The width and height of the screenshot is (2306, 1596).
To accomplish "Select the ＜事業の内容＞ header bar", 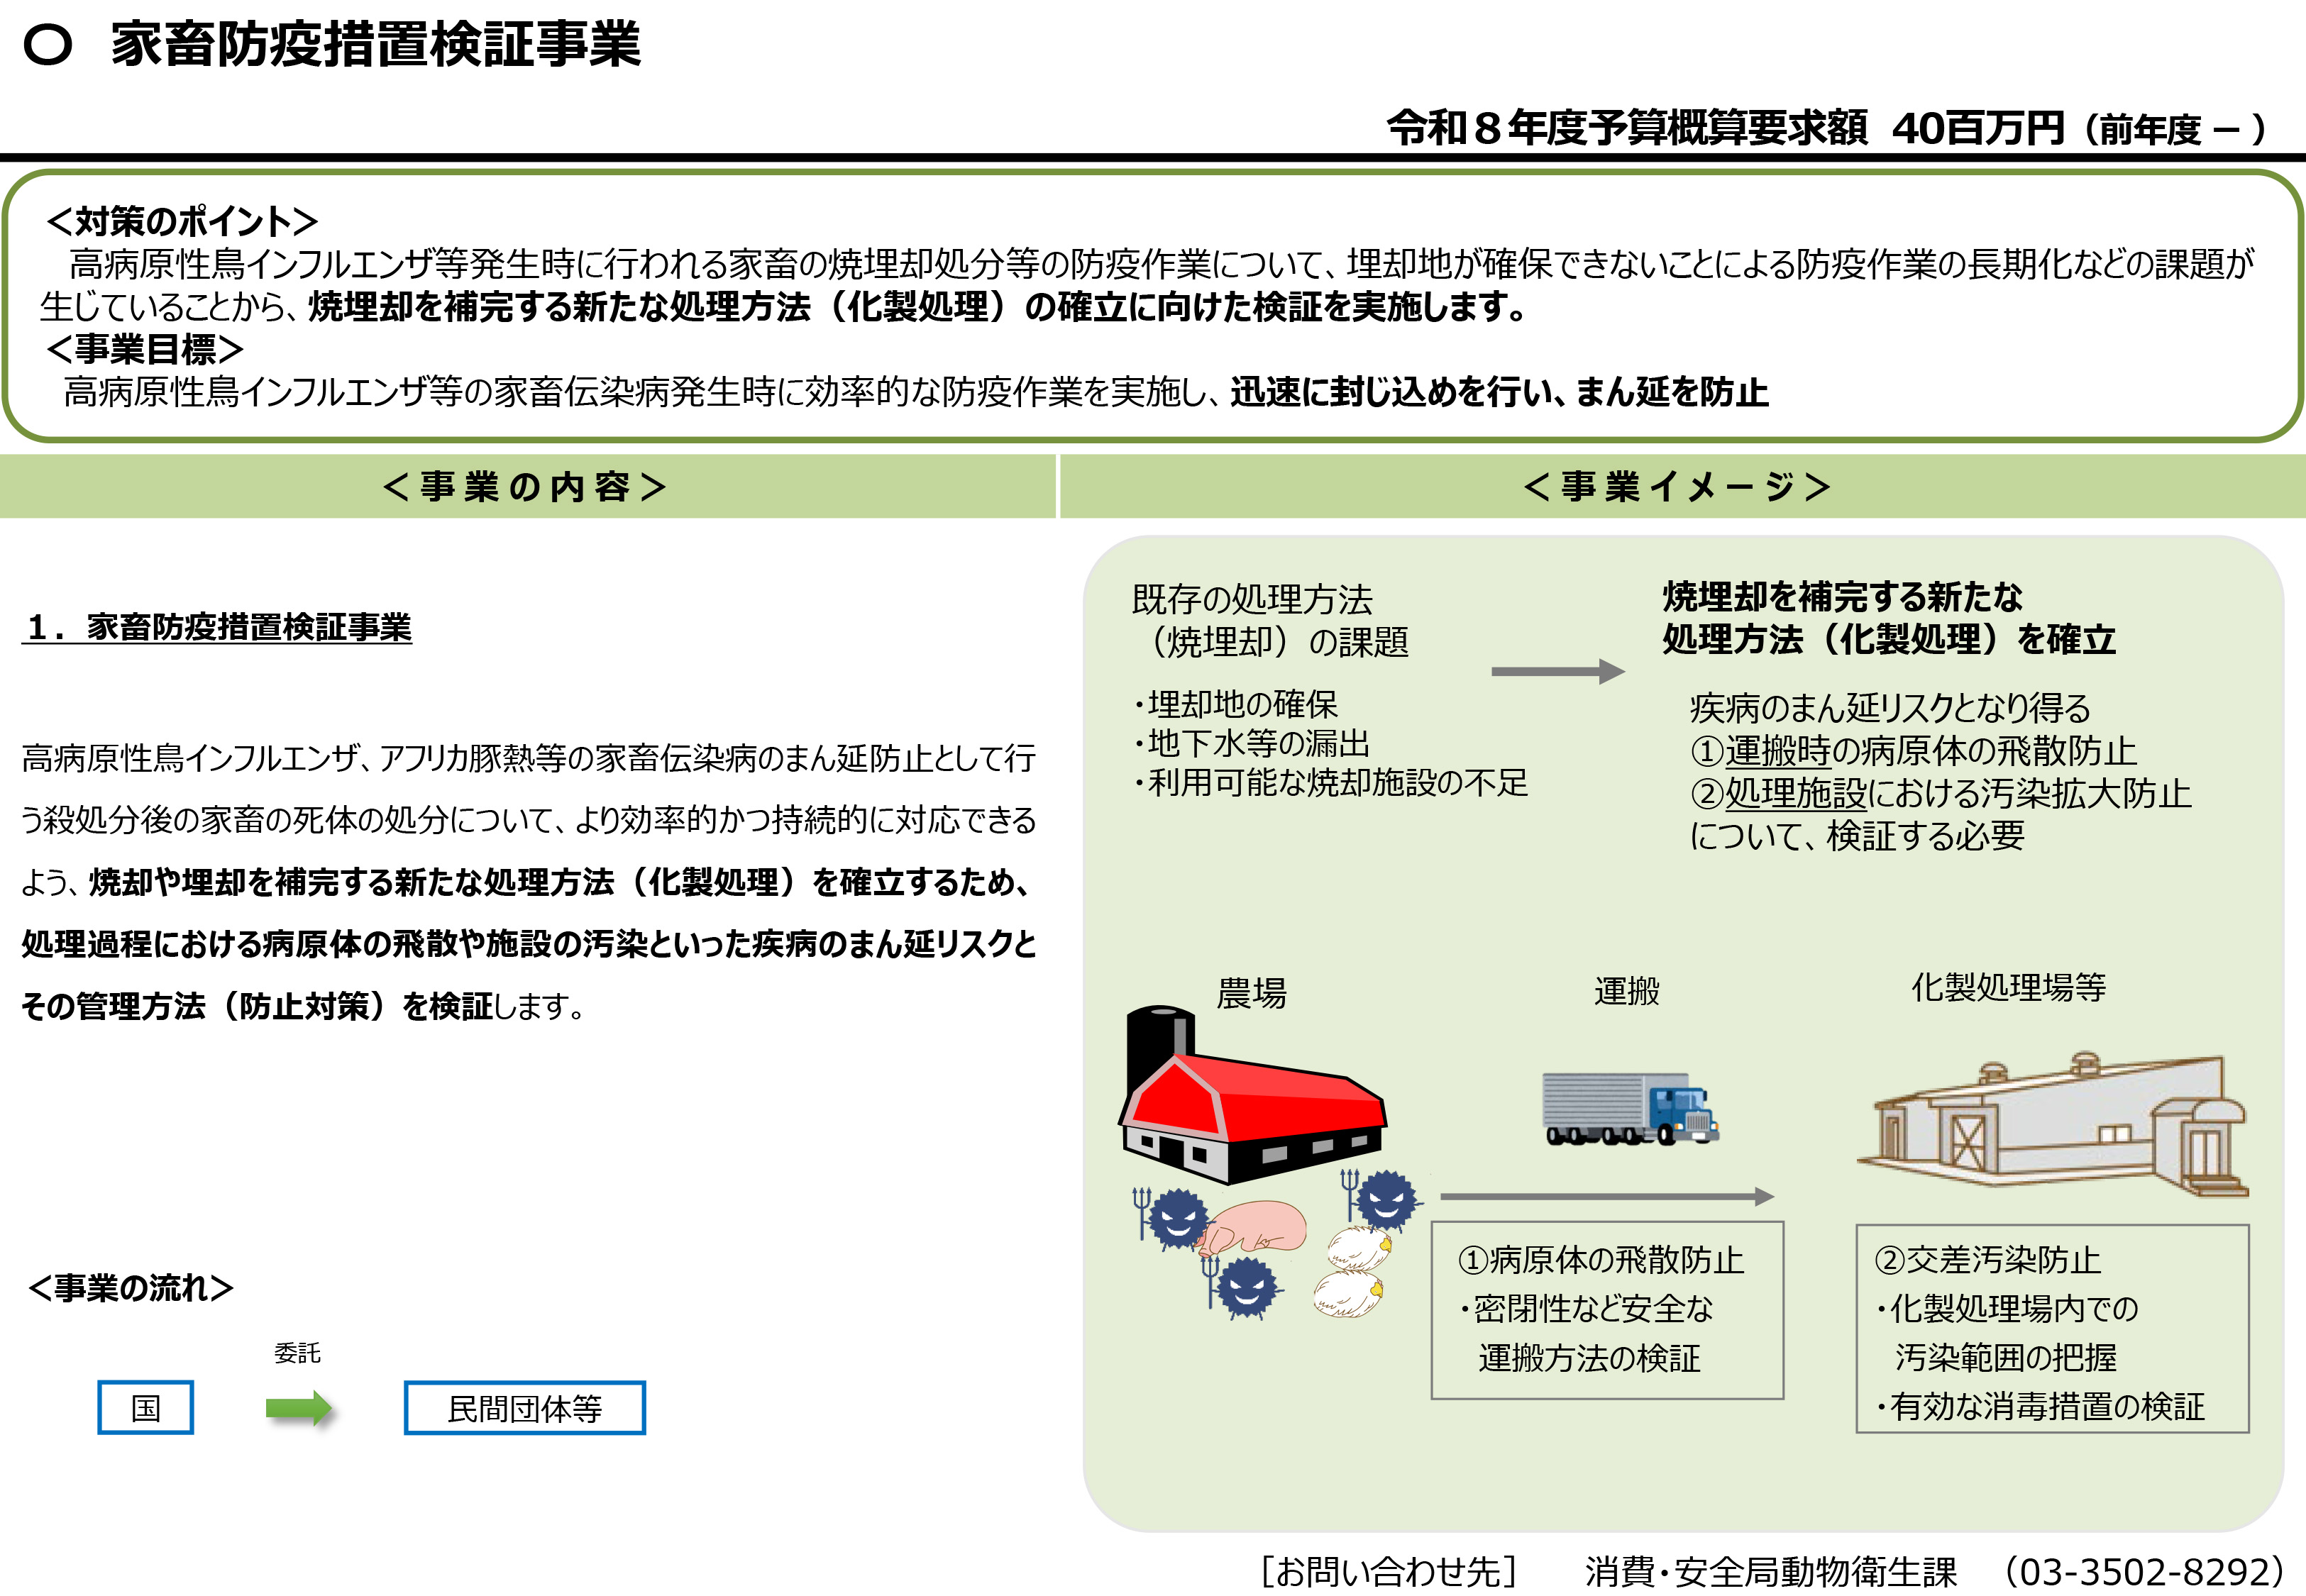I will tap(526, 487).
